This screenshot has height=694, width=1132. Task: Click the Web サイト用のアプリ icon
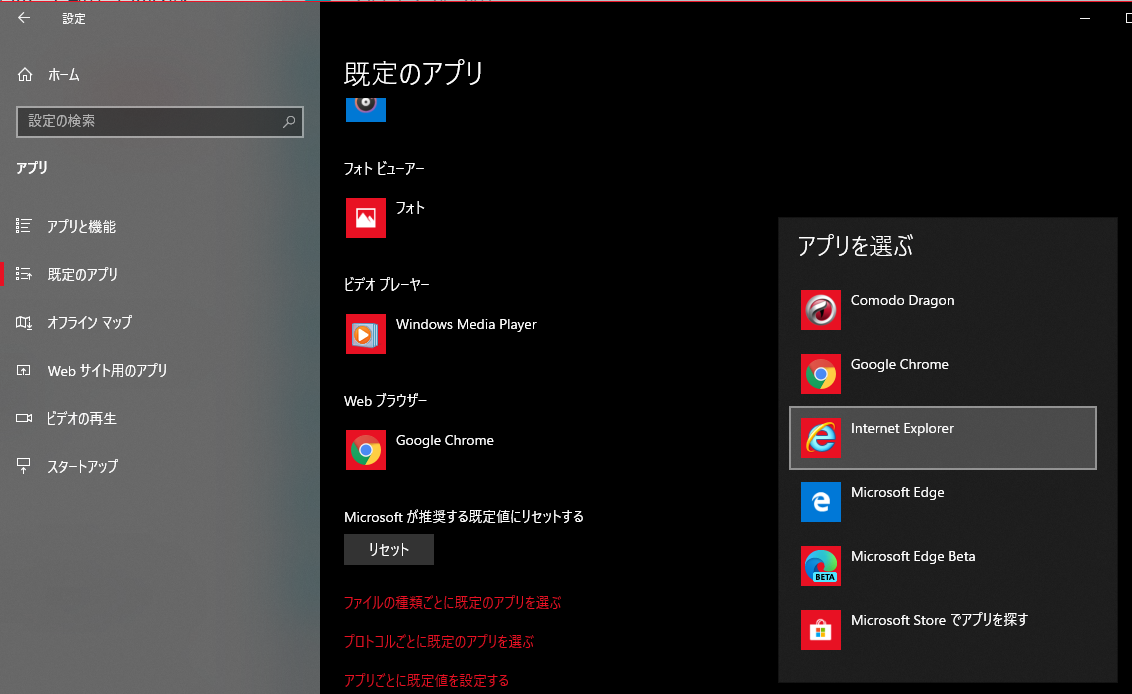point(24,370)
